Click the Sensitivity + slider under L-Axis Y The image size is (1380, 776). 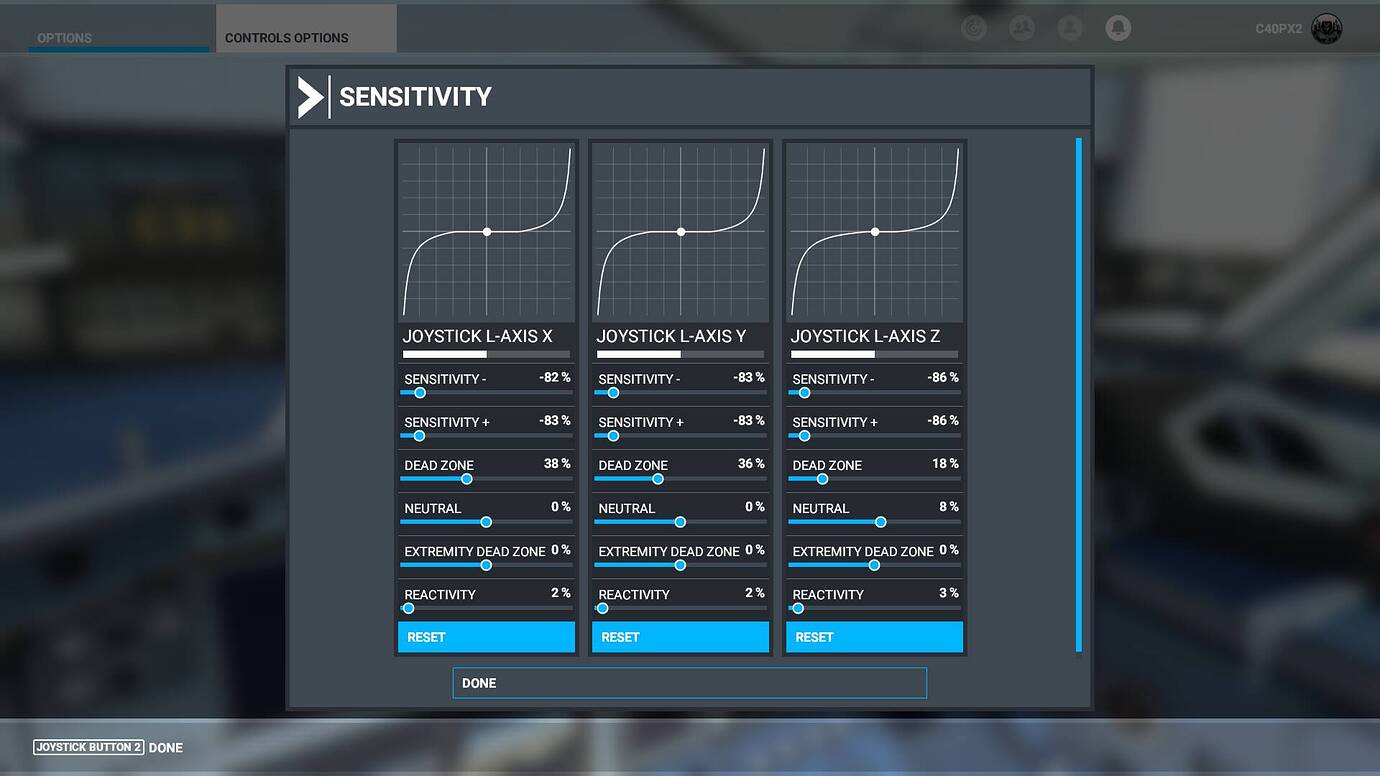click(613, 436)
